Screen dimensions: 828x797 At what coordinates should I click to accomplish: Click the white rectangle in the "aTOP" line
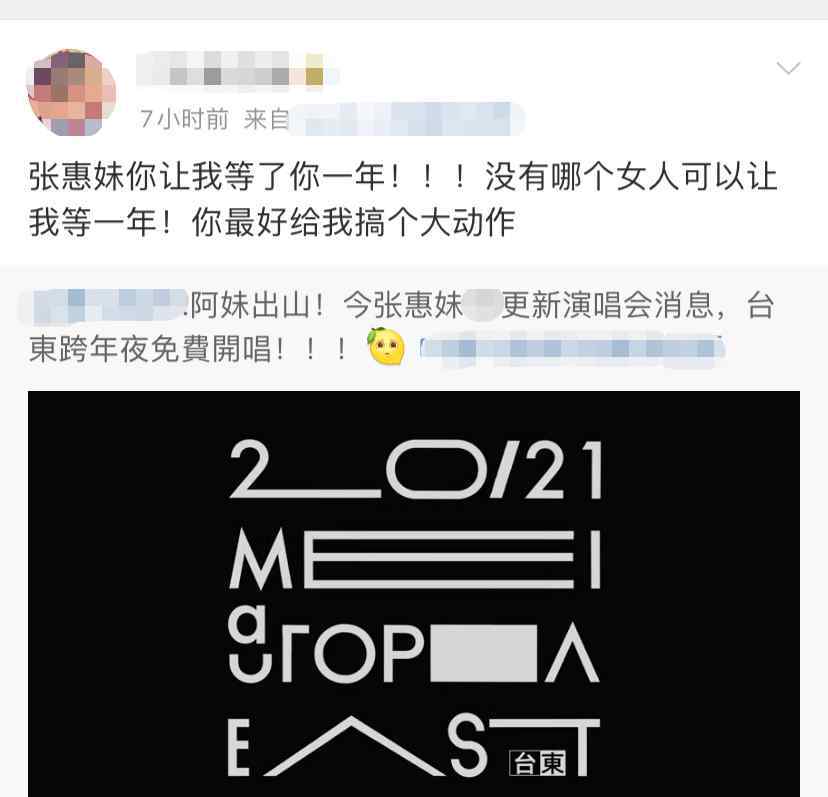483,653
